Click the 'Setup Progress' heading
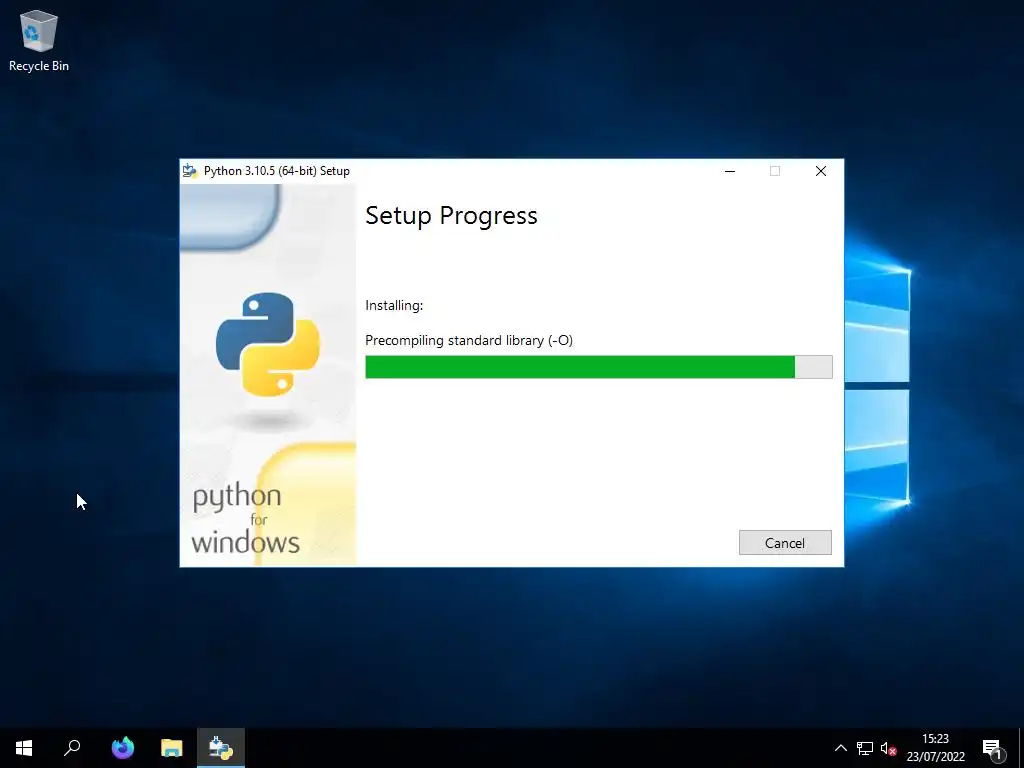Viewport: 1024px width, 768px height. point(451,216)
